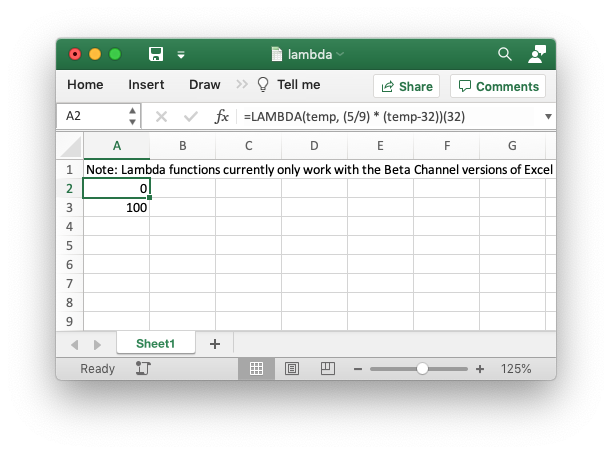Click cell A3 containing 100
Viewport: 612px width, 454px height.
pos(116,208)
